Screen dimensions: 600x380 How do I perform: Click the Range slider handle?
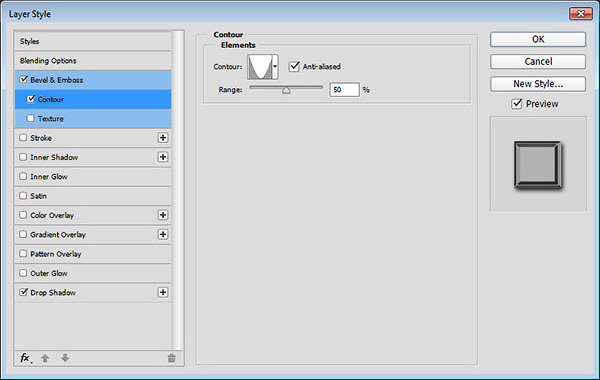pos(286,90)
